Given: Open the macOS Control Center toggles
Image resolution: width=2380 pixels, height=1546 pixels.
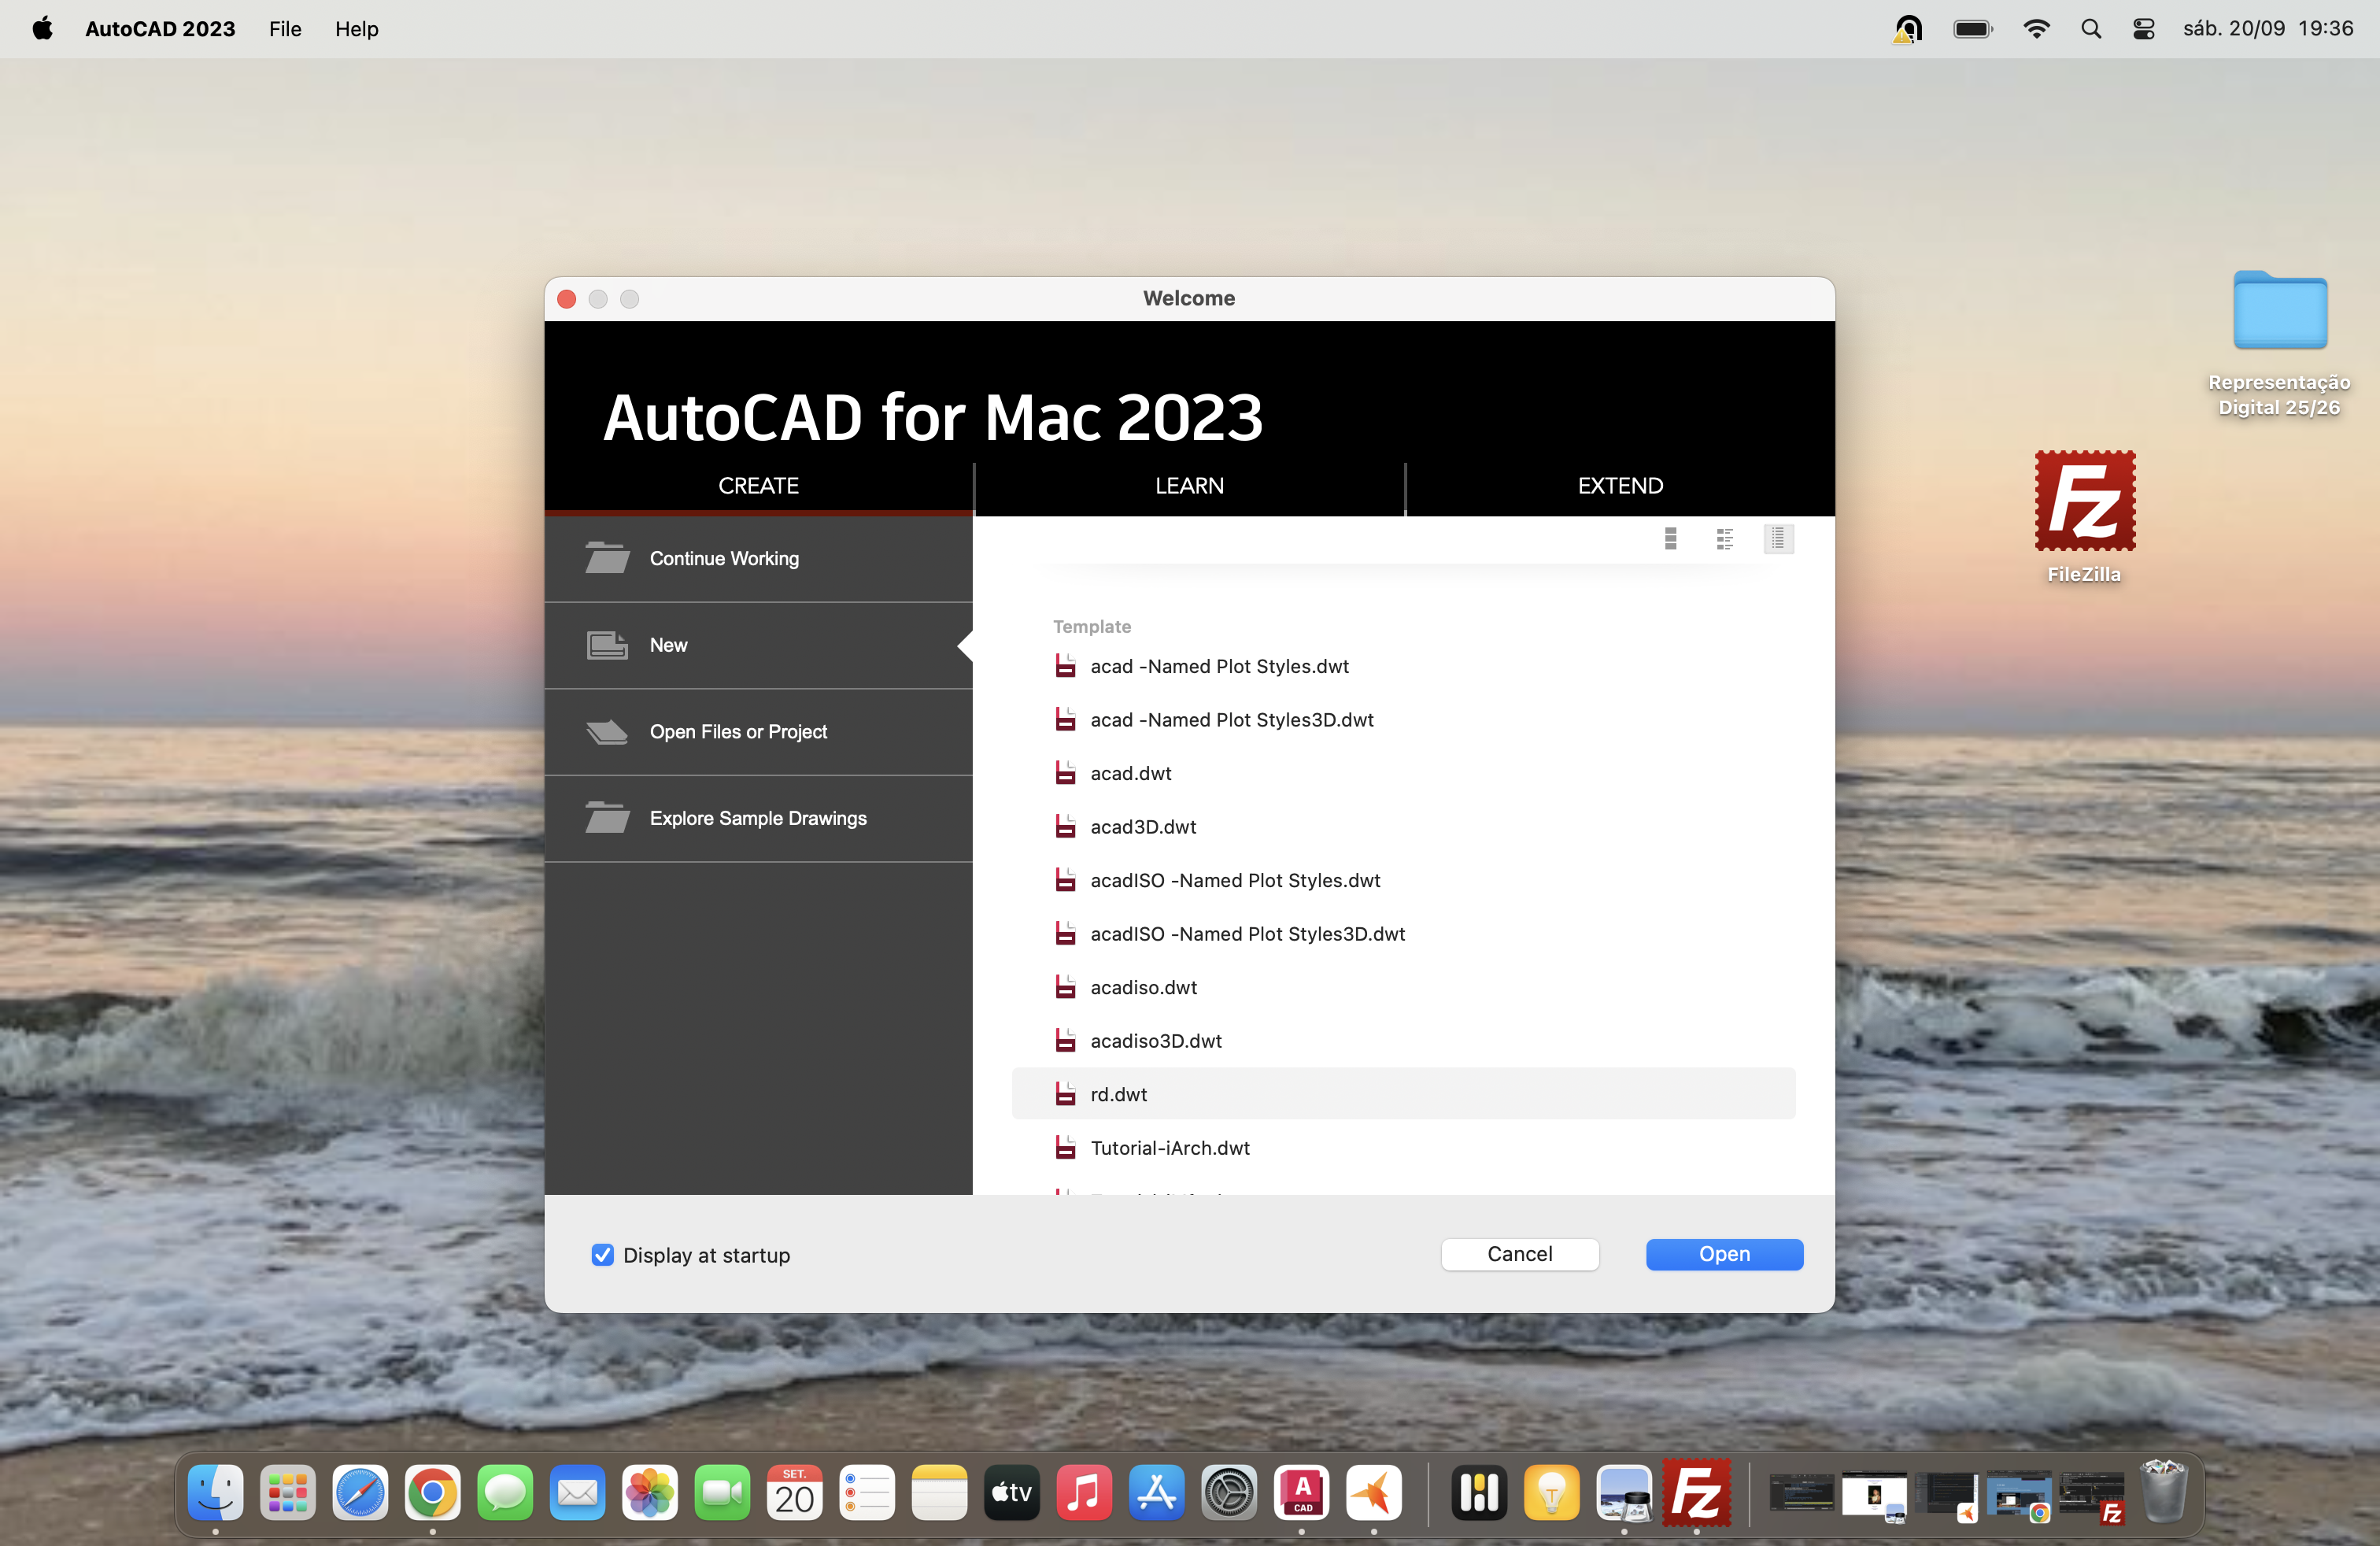Looking at the screenshot, I should 2143,29.
